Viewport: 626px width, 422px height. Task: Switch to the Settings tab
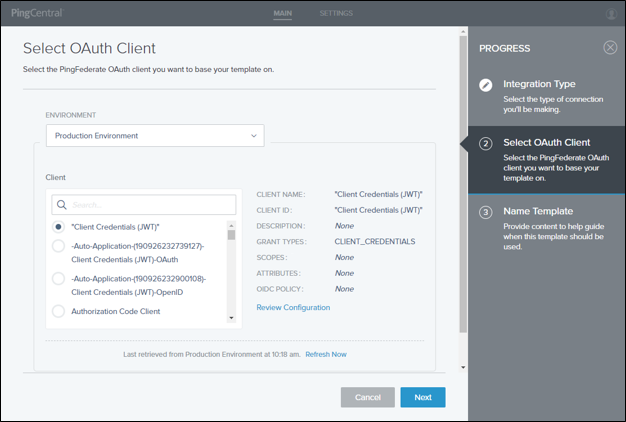[x=336, y=13]
